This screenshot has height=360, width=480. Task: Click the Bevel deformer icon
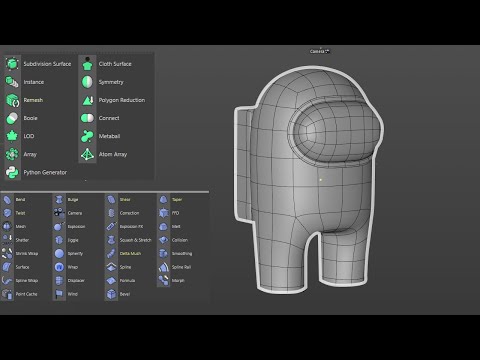tap(111, 294)
